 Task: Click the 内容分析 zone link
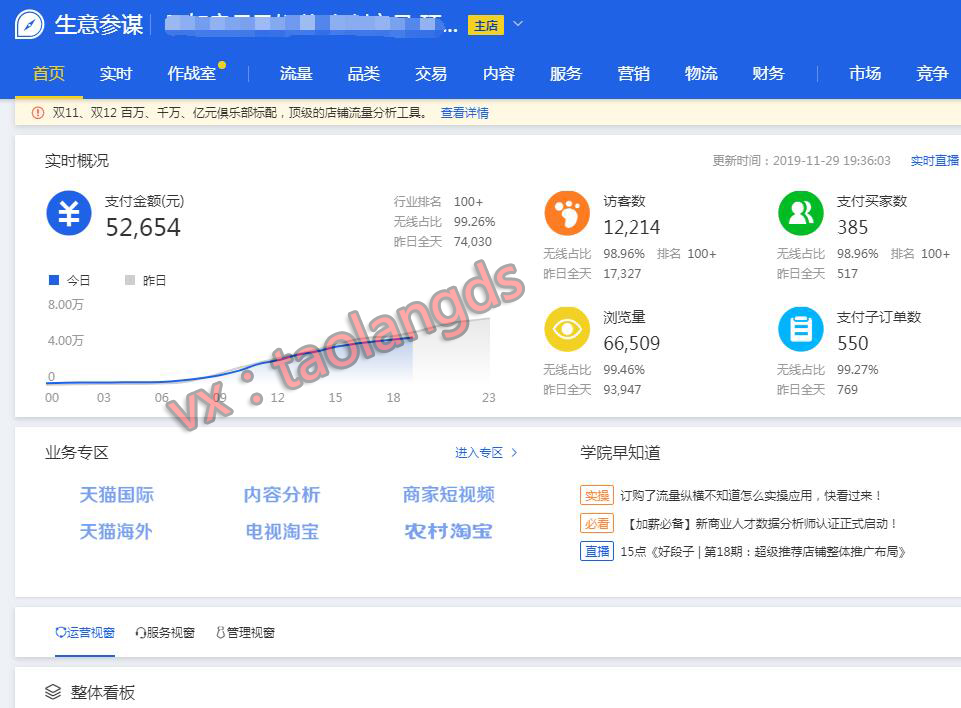click(x=282, y=495)
